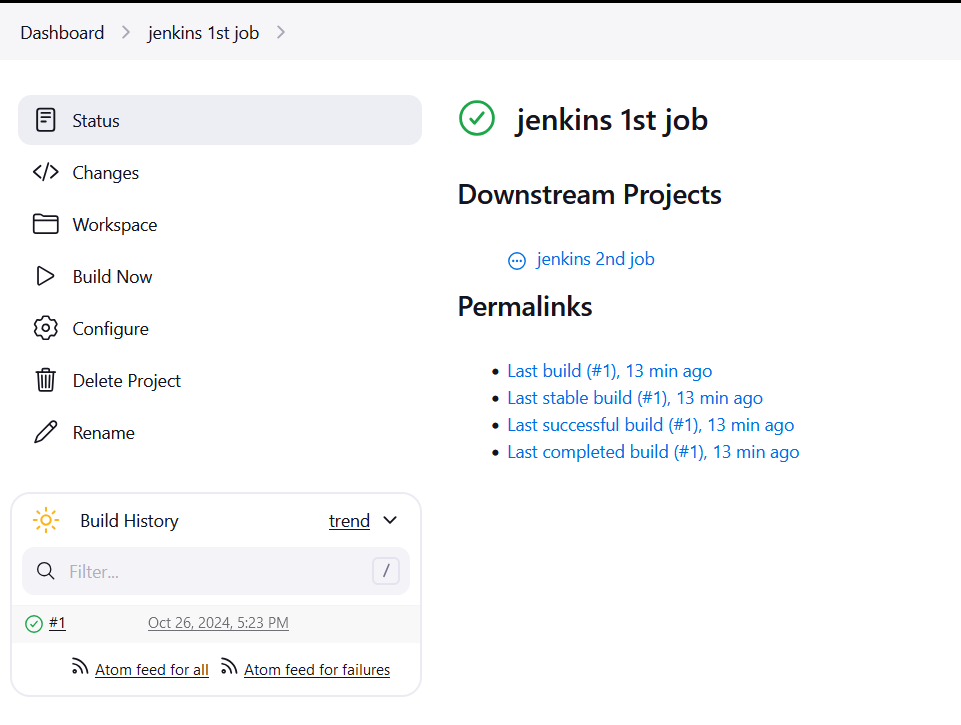This screenshot has height=725, width=961.
Task: Click the RSS icon for Atom feed for all
Action: pos(80,667)
